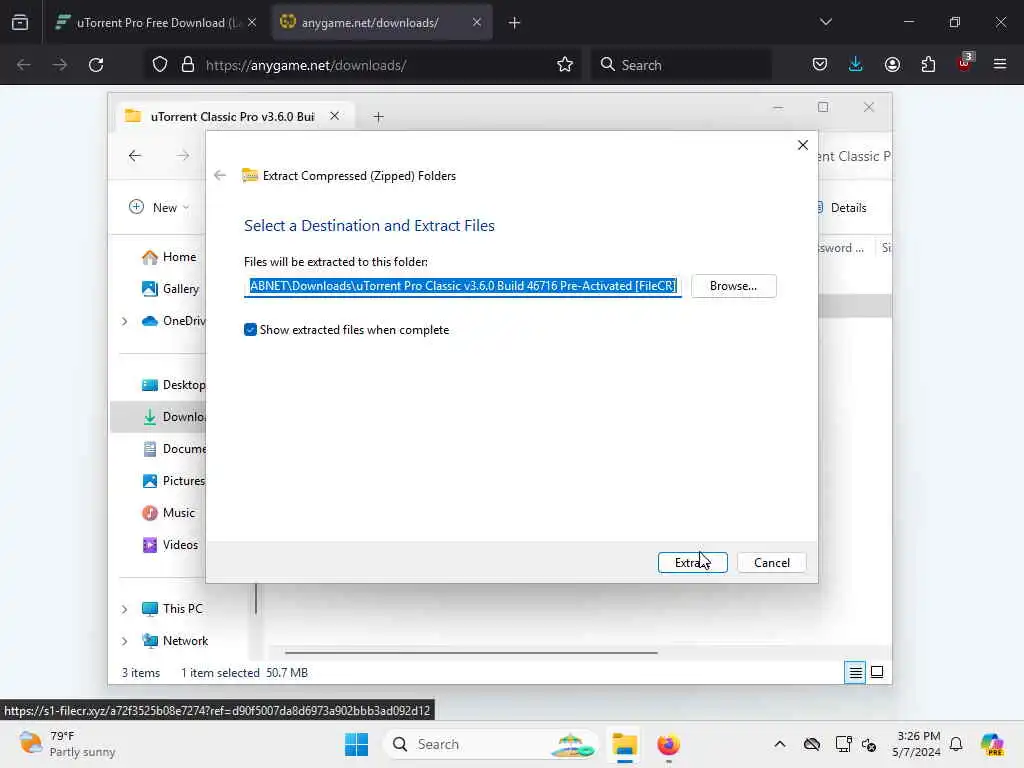This screenshot has width=1024, height=768.
Task: Click the extraction destination path field
Action: point(462,286)
